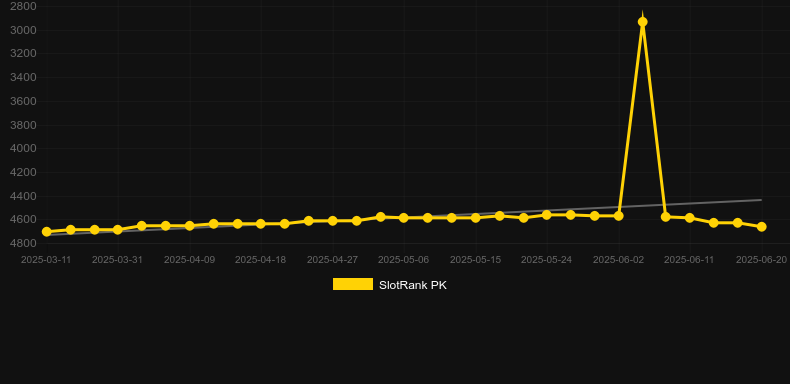The height and width of the screenshot is (384, 790).
Task: Select the data point above 2025-04-27
Action: click(x=333, y=221)
